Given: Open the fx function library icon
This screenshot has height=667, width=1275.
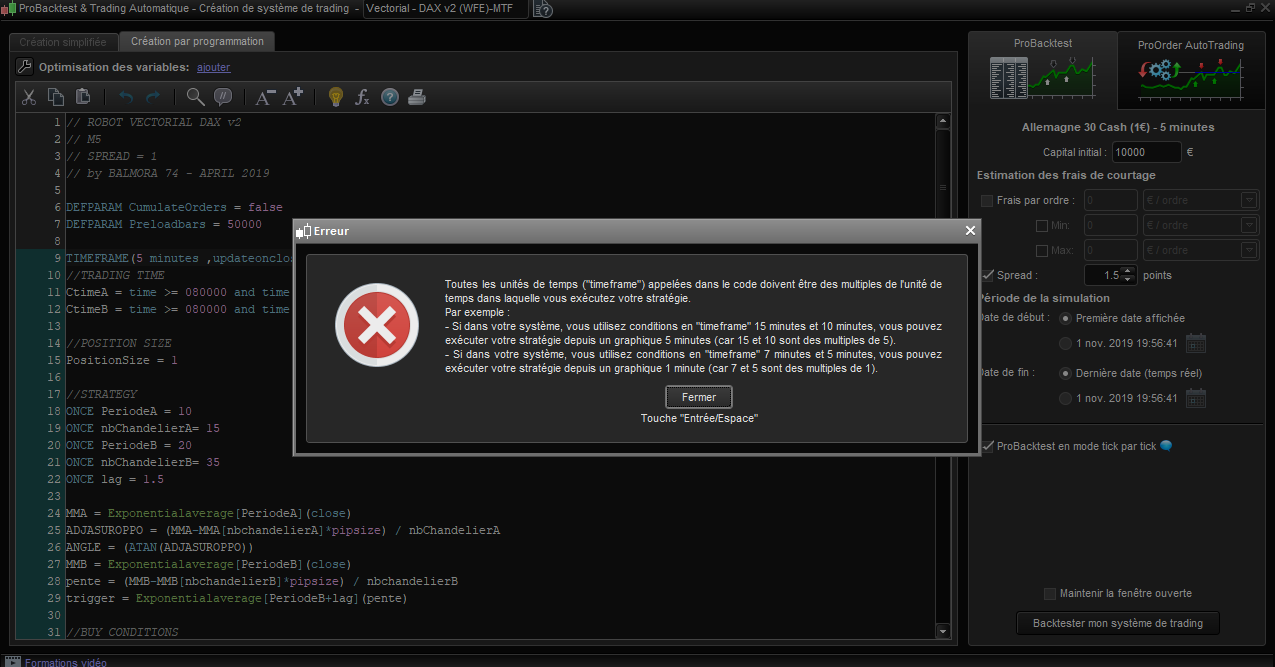Looking at the screenshot, I should click(363, 97).
